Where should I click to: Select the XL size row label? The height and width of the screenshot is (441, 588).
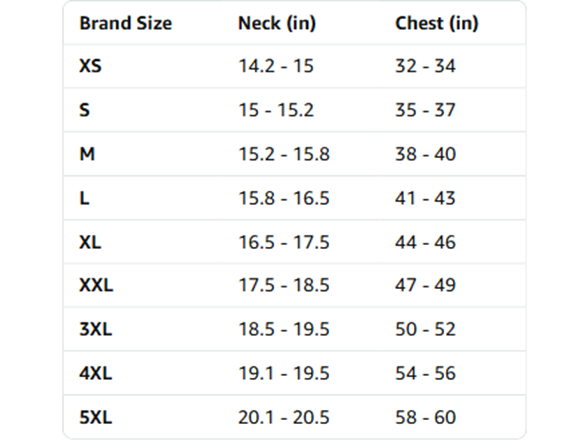(x=90, y=242)
